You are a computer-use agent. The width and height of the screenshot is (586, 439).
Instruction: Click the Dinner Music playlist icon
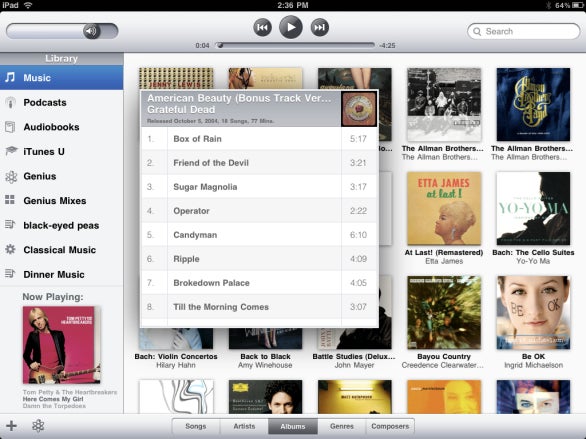[x=10, y=274]
